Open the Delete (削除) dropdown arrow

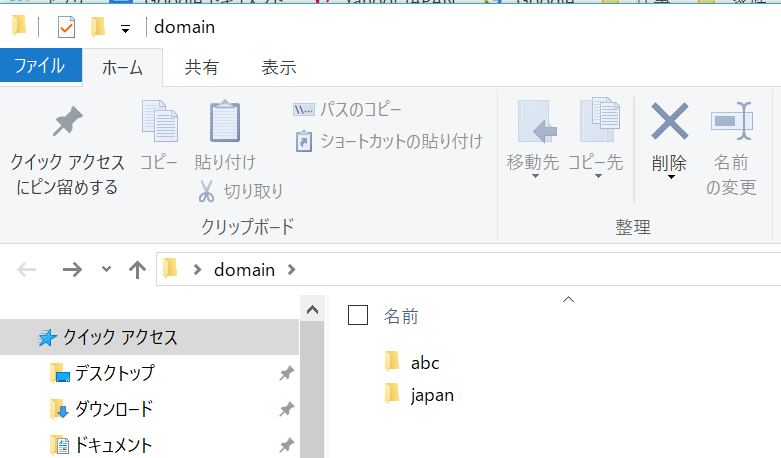point(671,177)
